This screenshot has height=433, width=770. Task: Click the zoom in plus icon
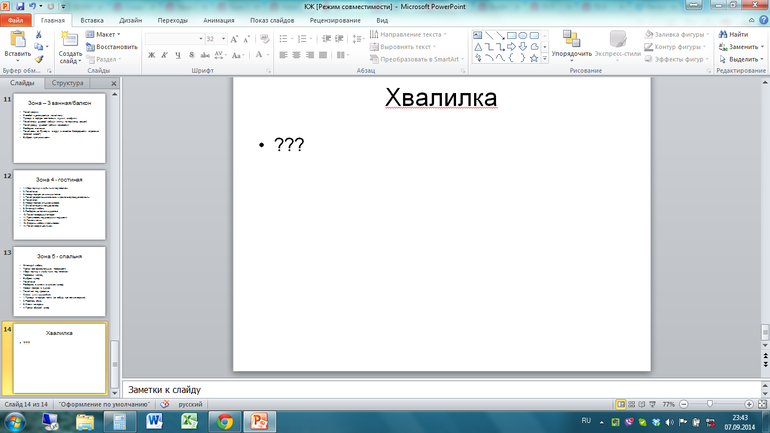(748, 404)
